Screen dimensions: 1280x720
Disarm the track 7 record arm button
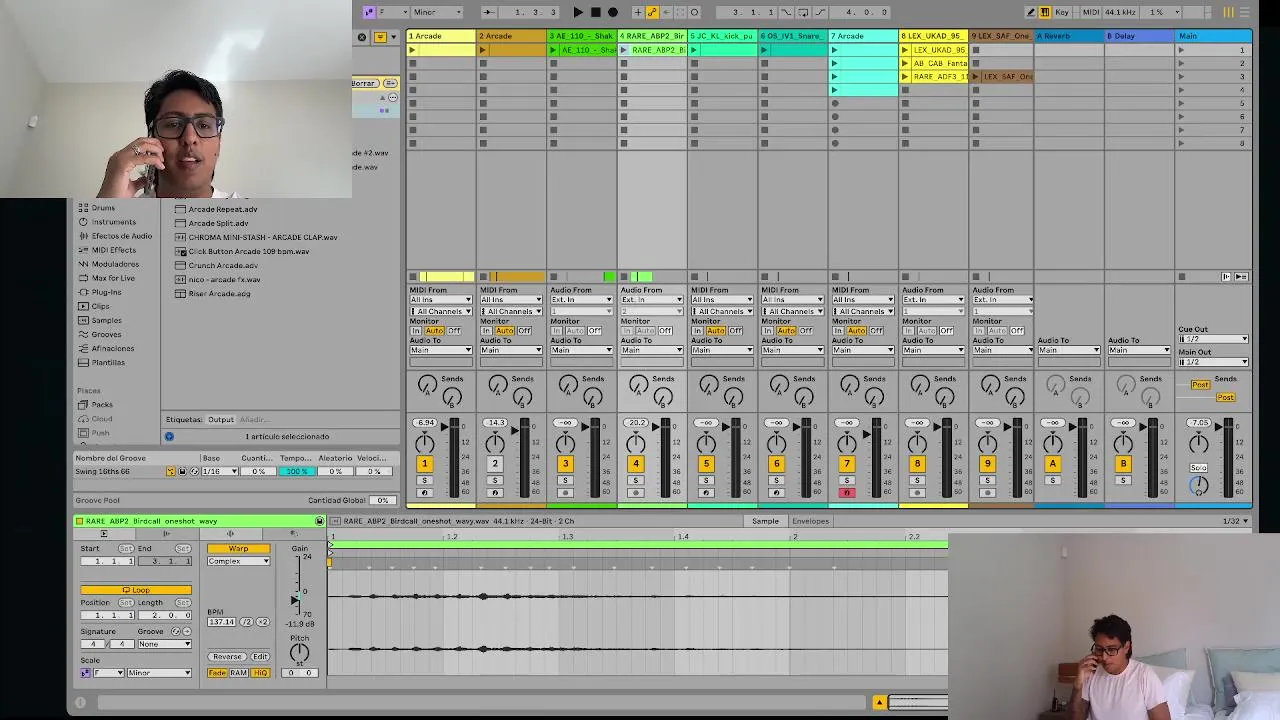(x=846, y=492)
